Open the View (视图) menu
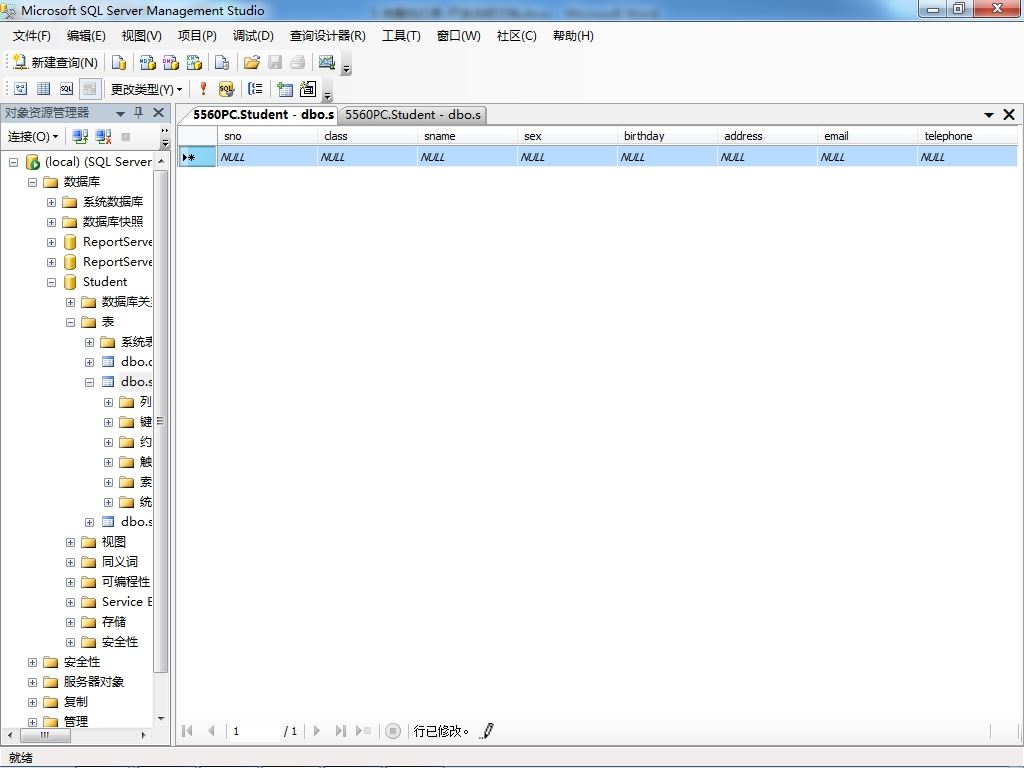The width and height of the screenshot is (1024, 768). coord(142,36)
